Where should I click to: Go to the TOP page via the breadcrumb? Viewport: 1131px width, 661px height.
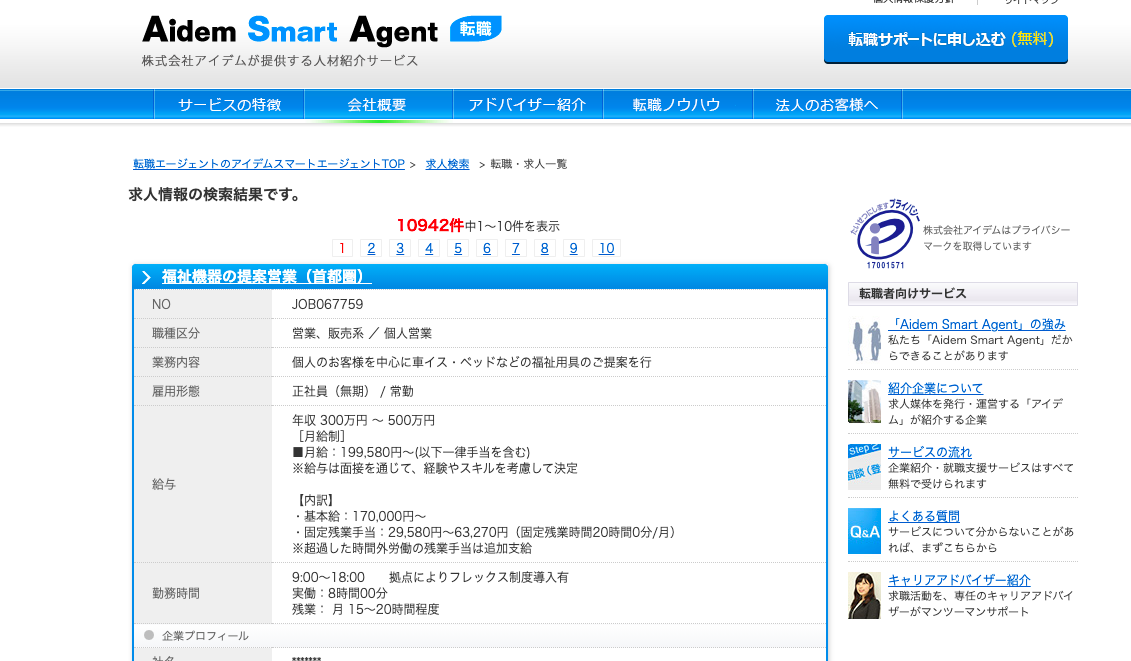(x=268, y=163)
